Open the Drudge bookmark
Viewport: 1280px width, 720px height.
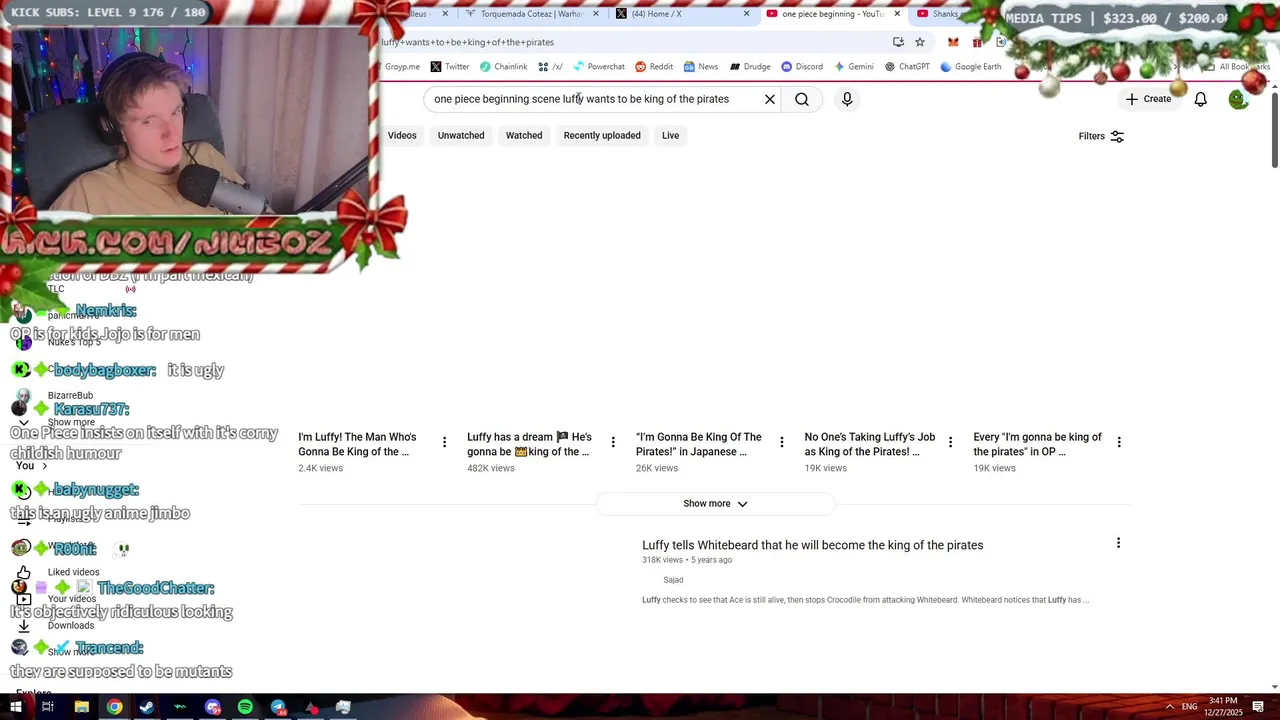coord(750,67)
